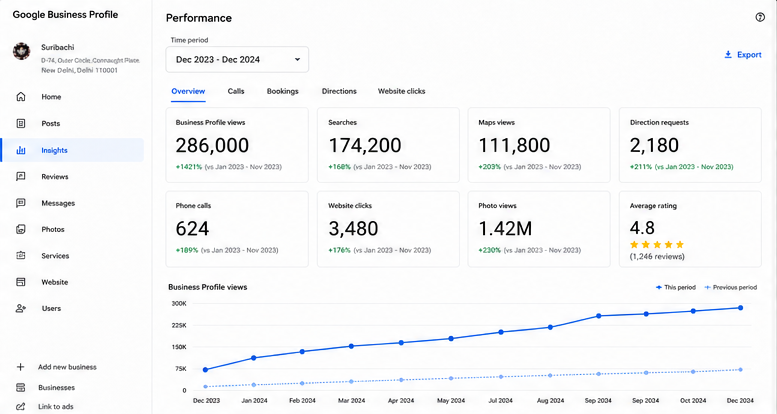This screenshot has width=777, height=414.
Task: Open help via question mark icon
Action: (x=760, y=17)
